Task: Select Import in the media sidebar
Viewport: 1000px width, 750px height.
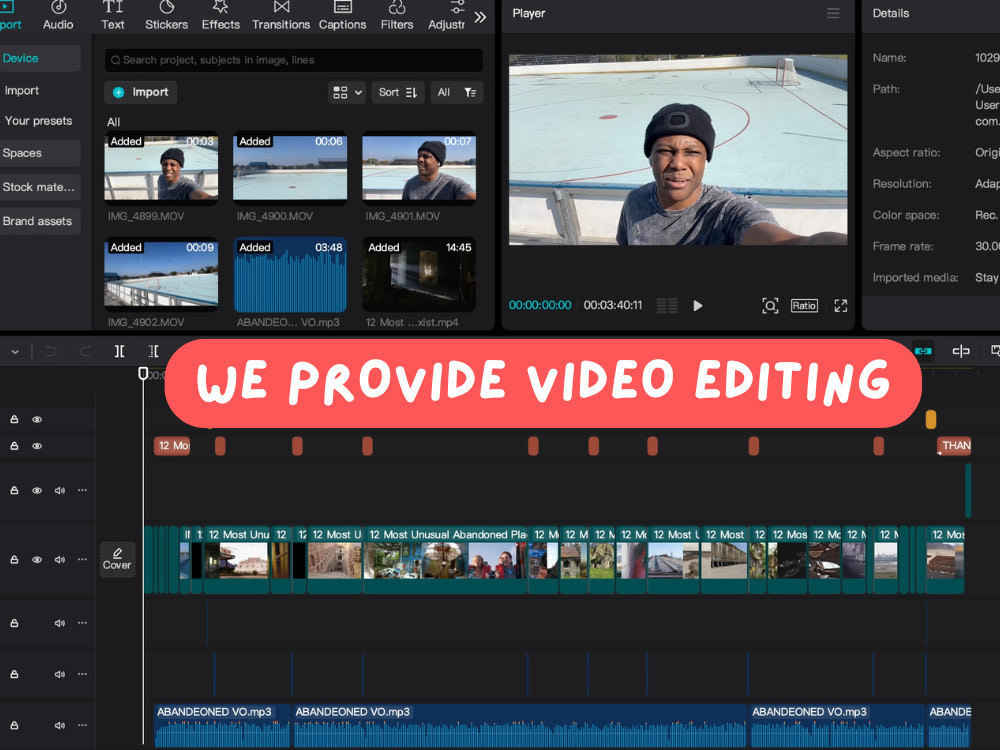Action: [22, 91]
